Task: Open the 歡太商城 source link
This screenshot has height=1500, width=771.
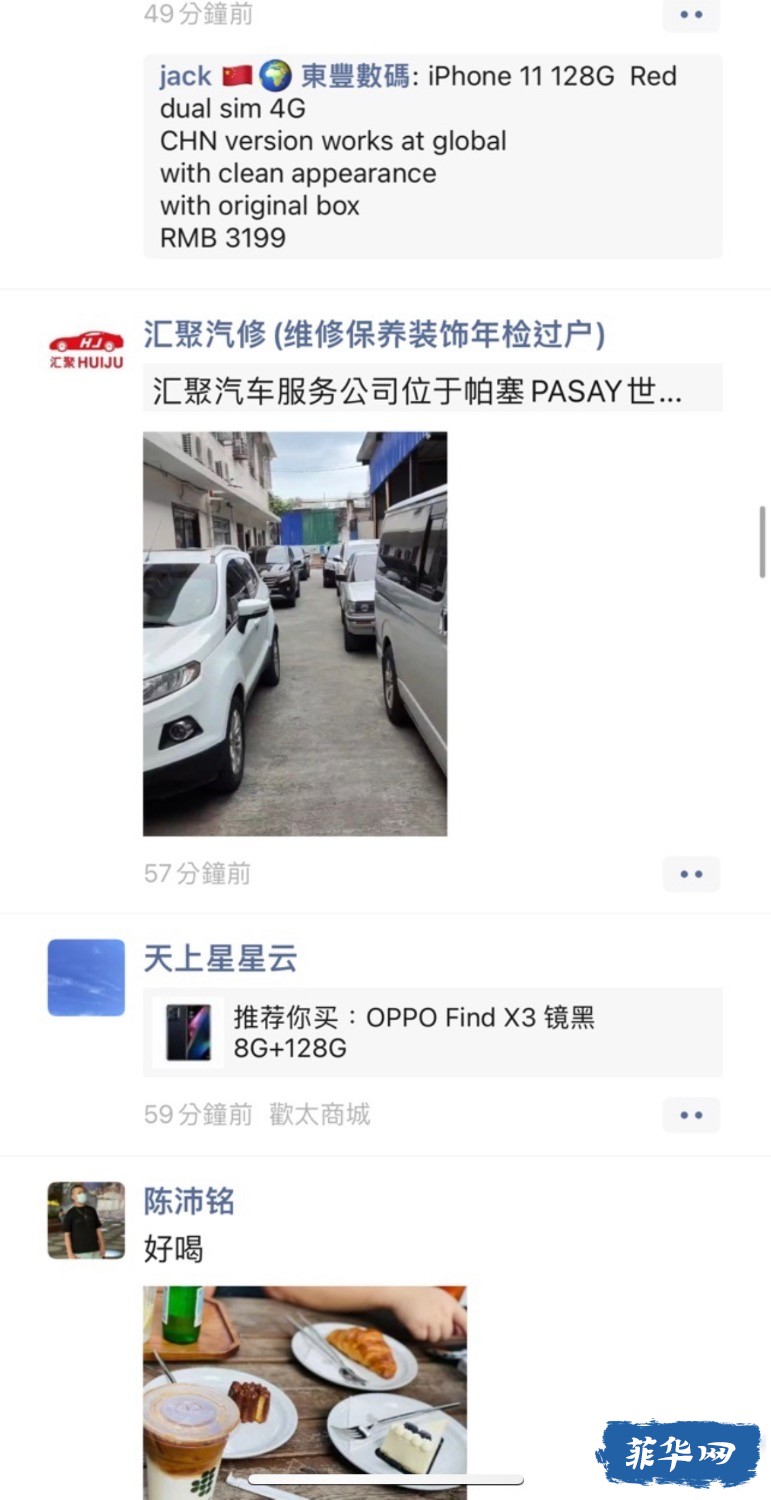Action: (x=320, y=1115)
